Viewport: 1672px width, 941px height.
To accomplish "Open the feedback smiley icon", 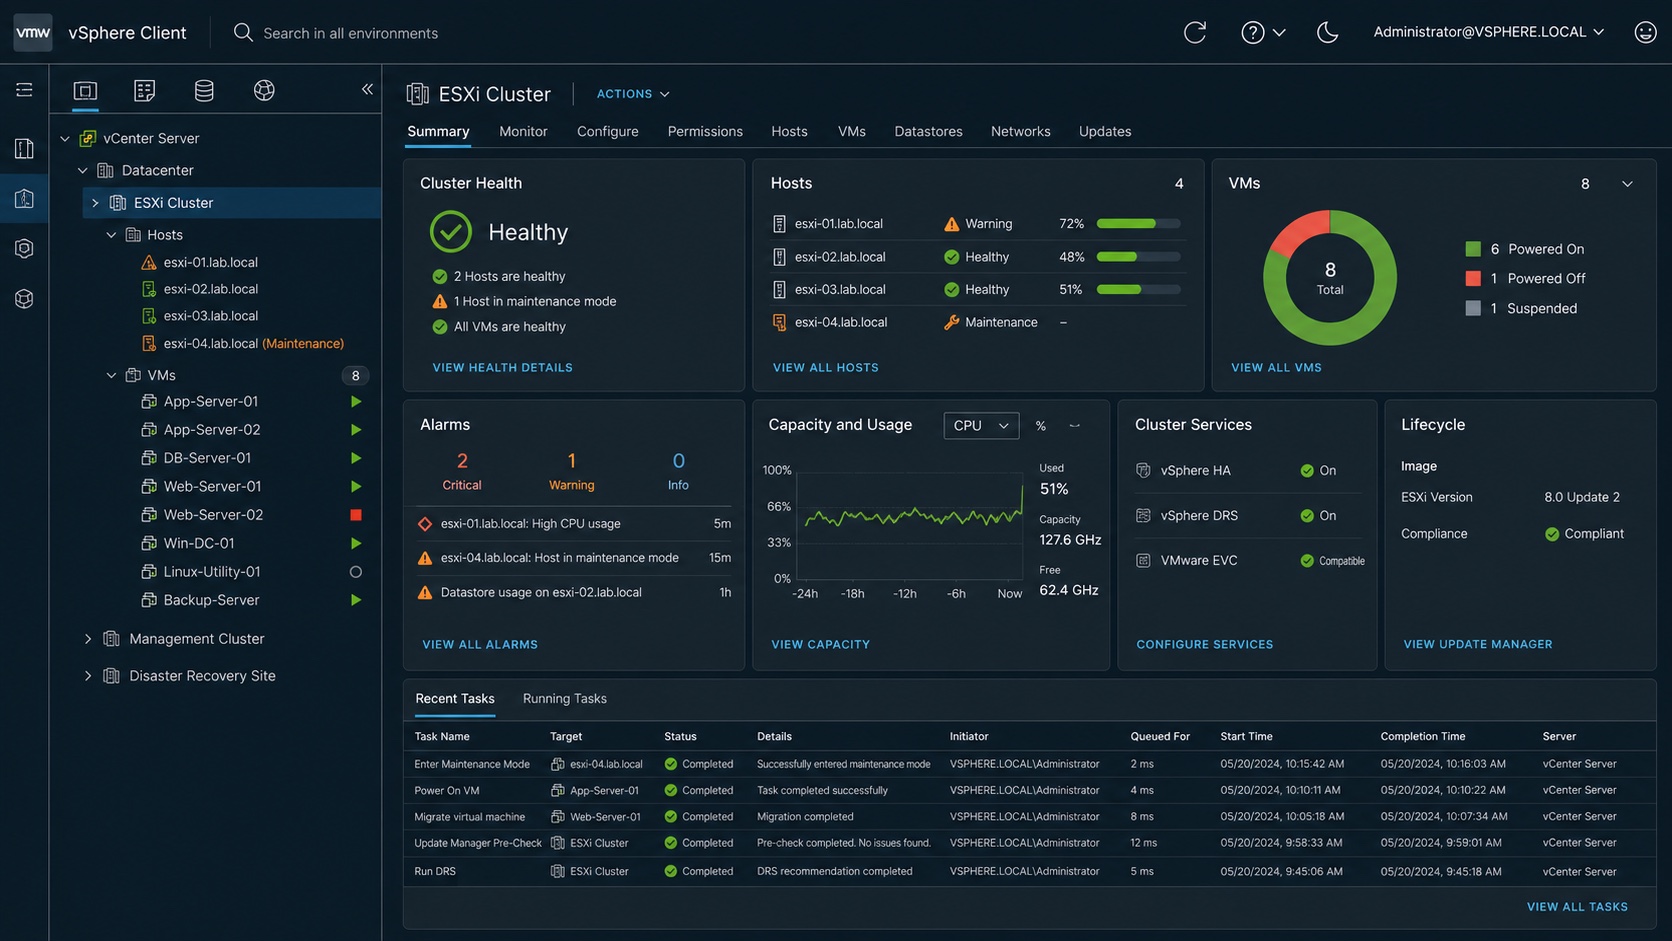I will click(1645, 32).
